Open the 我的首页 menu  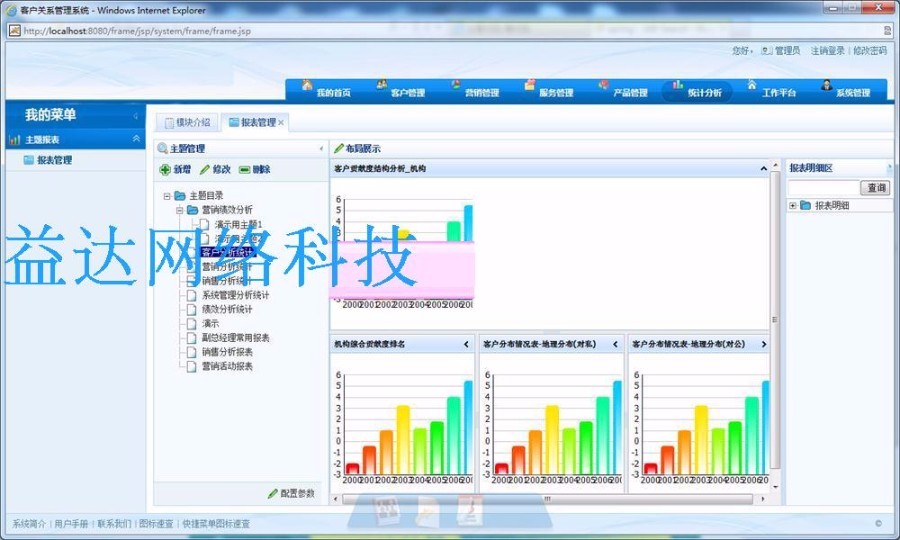tap(333, 92)
